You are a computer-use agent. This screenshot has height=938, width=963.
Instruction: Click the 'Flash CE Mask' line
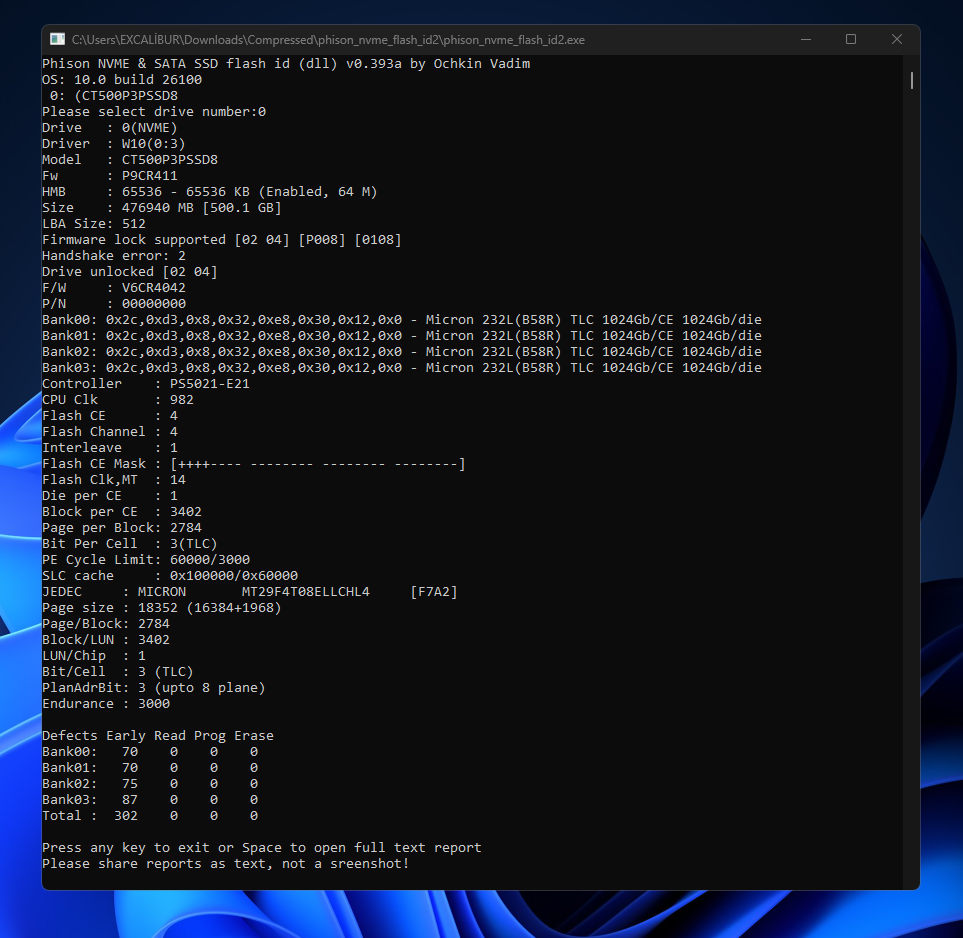[x=254, y=463]
